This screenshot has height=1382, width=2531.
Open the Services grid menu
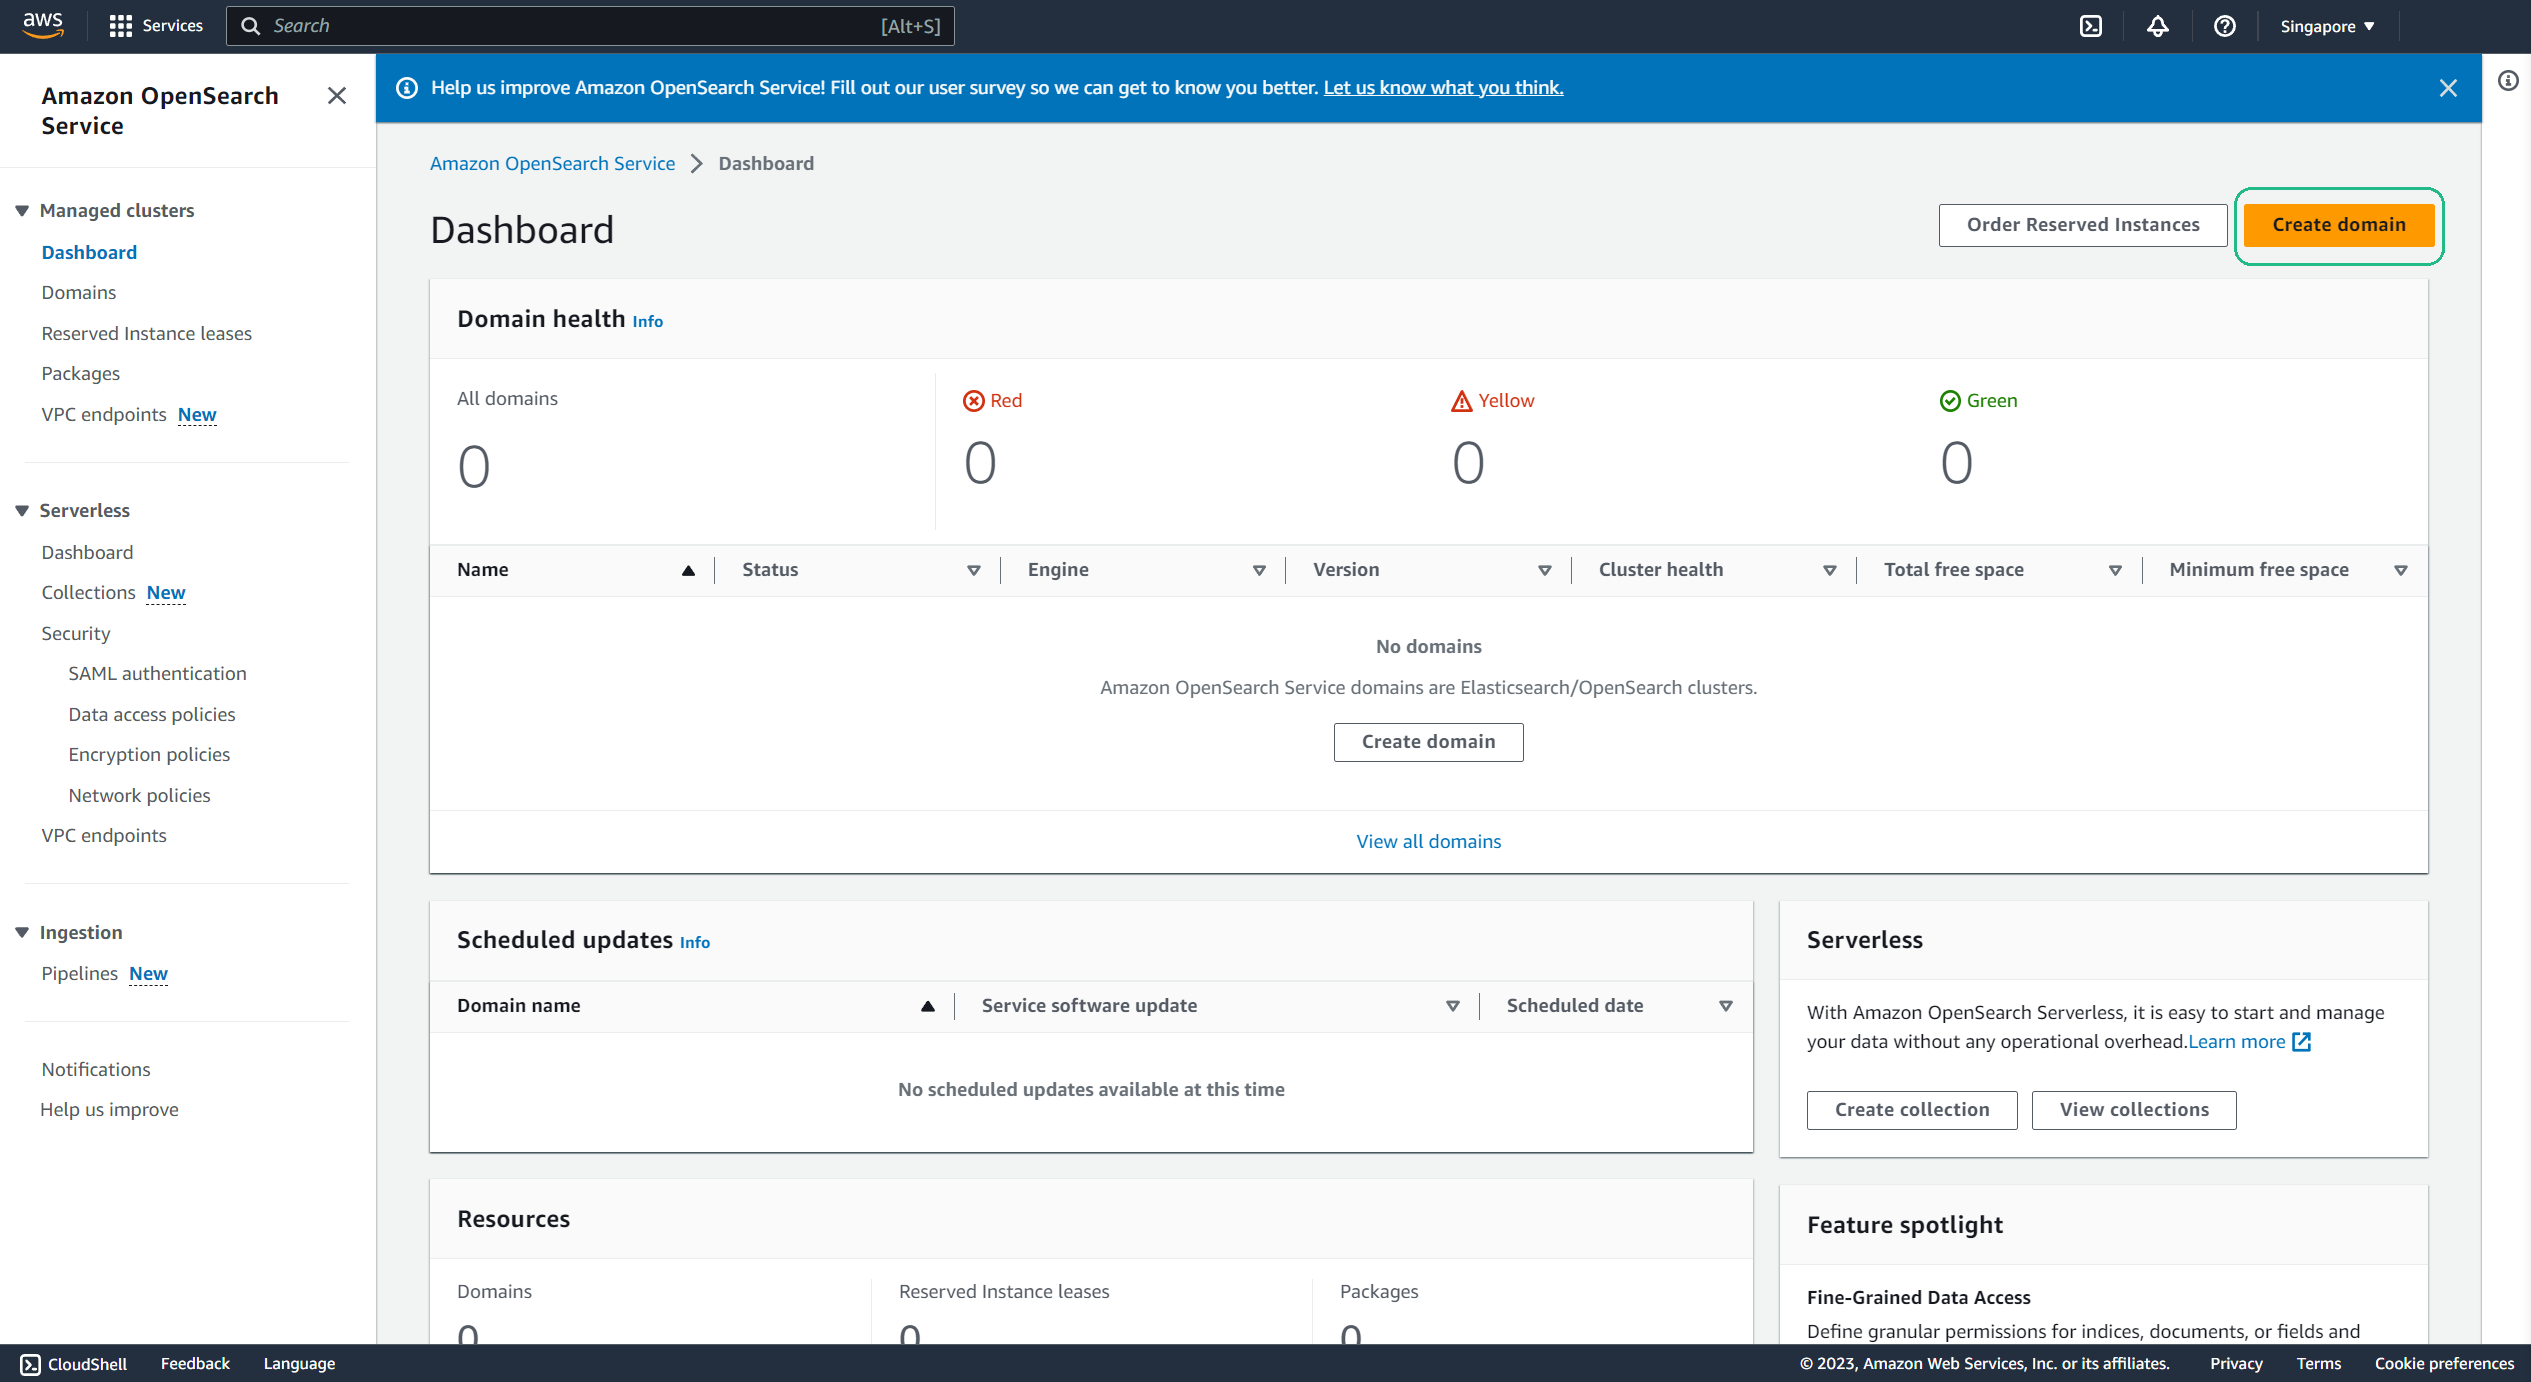155,26
